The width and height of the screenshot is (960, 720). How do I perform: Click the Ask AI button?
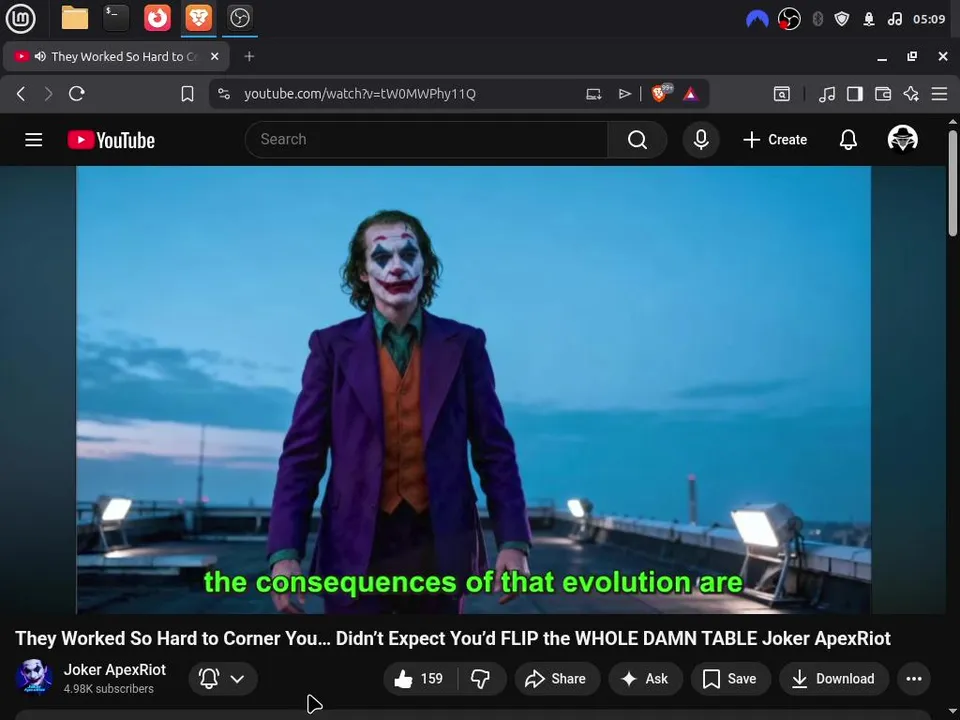[x=645, y=678]
